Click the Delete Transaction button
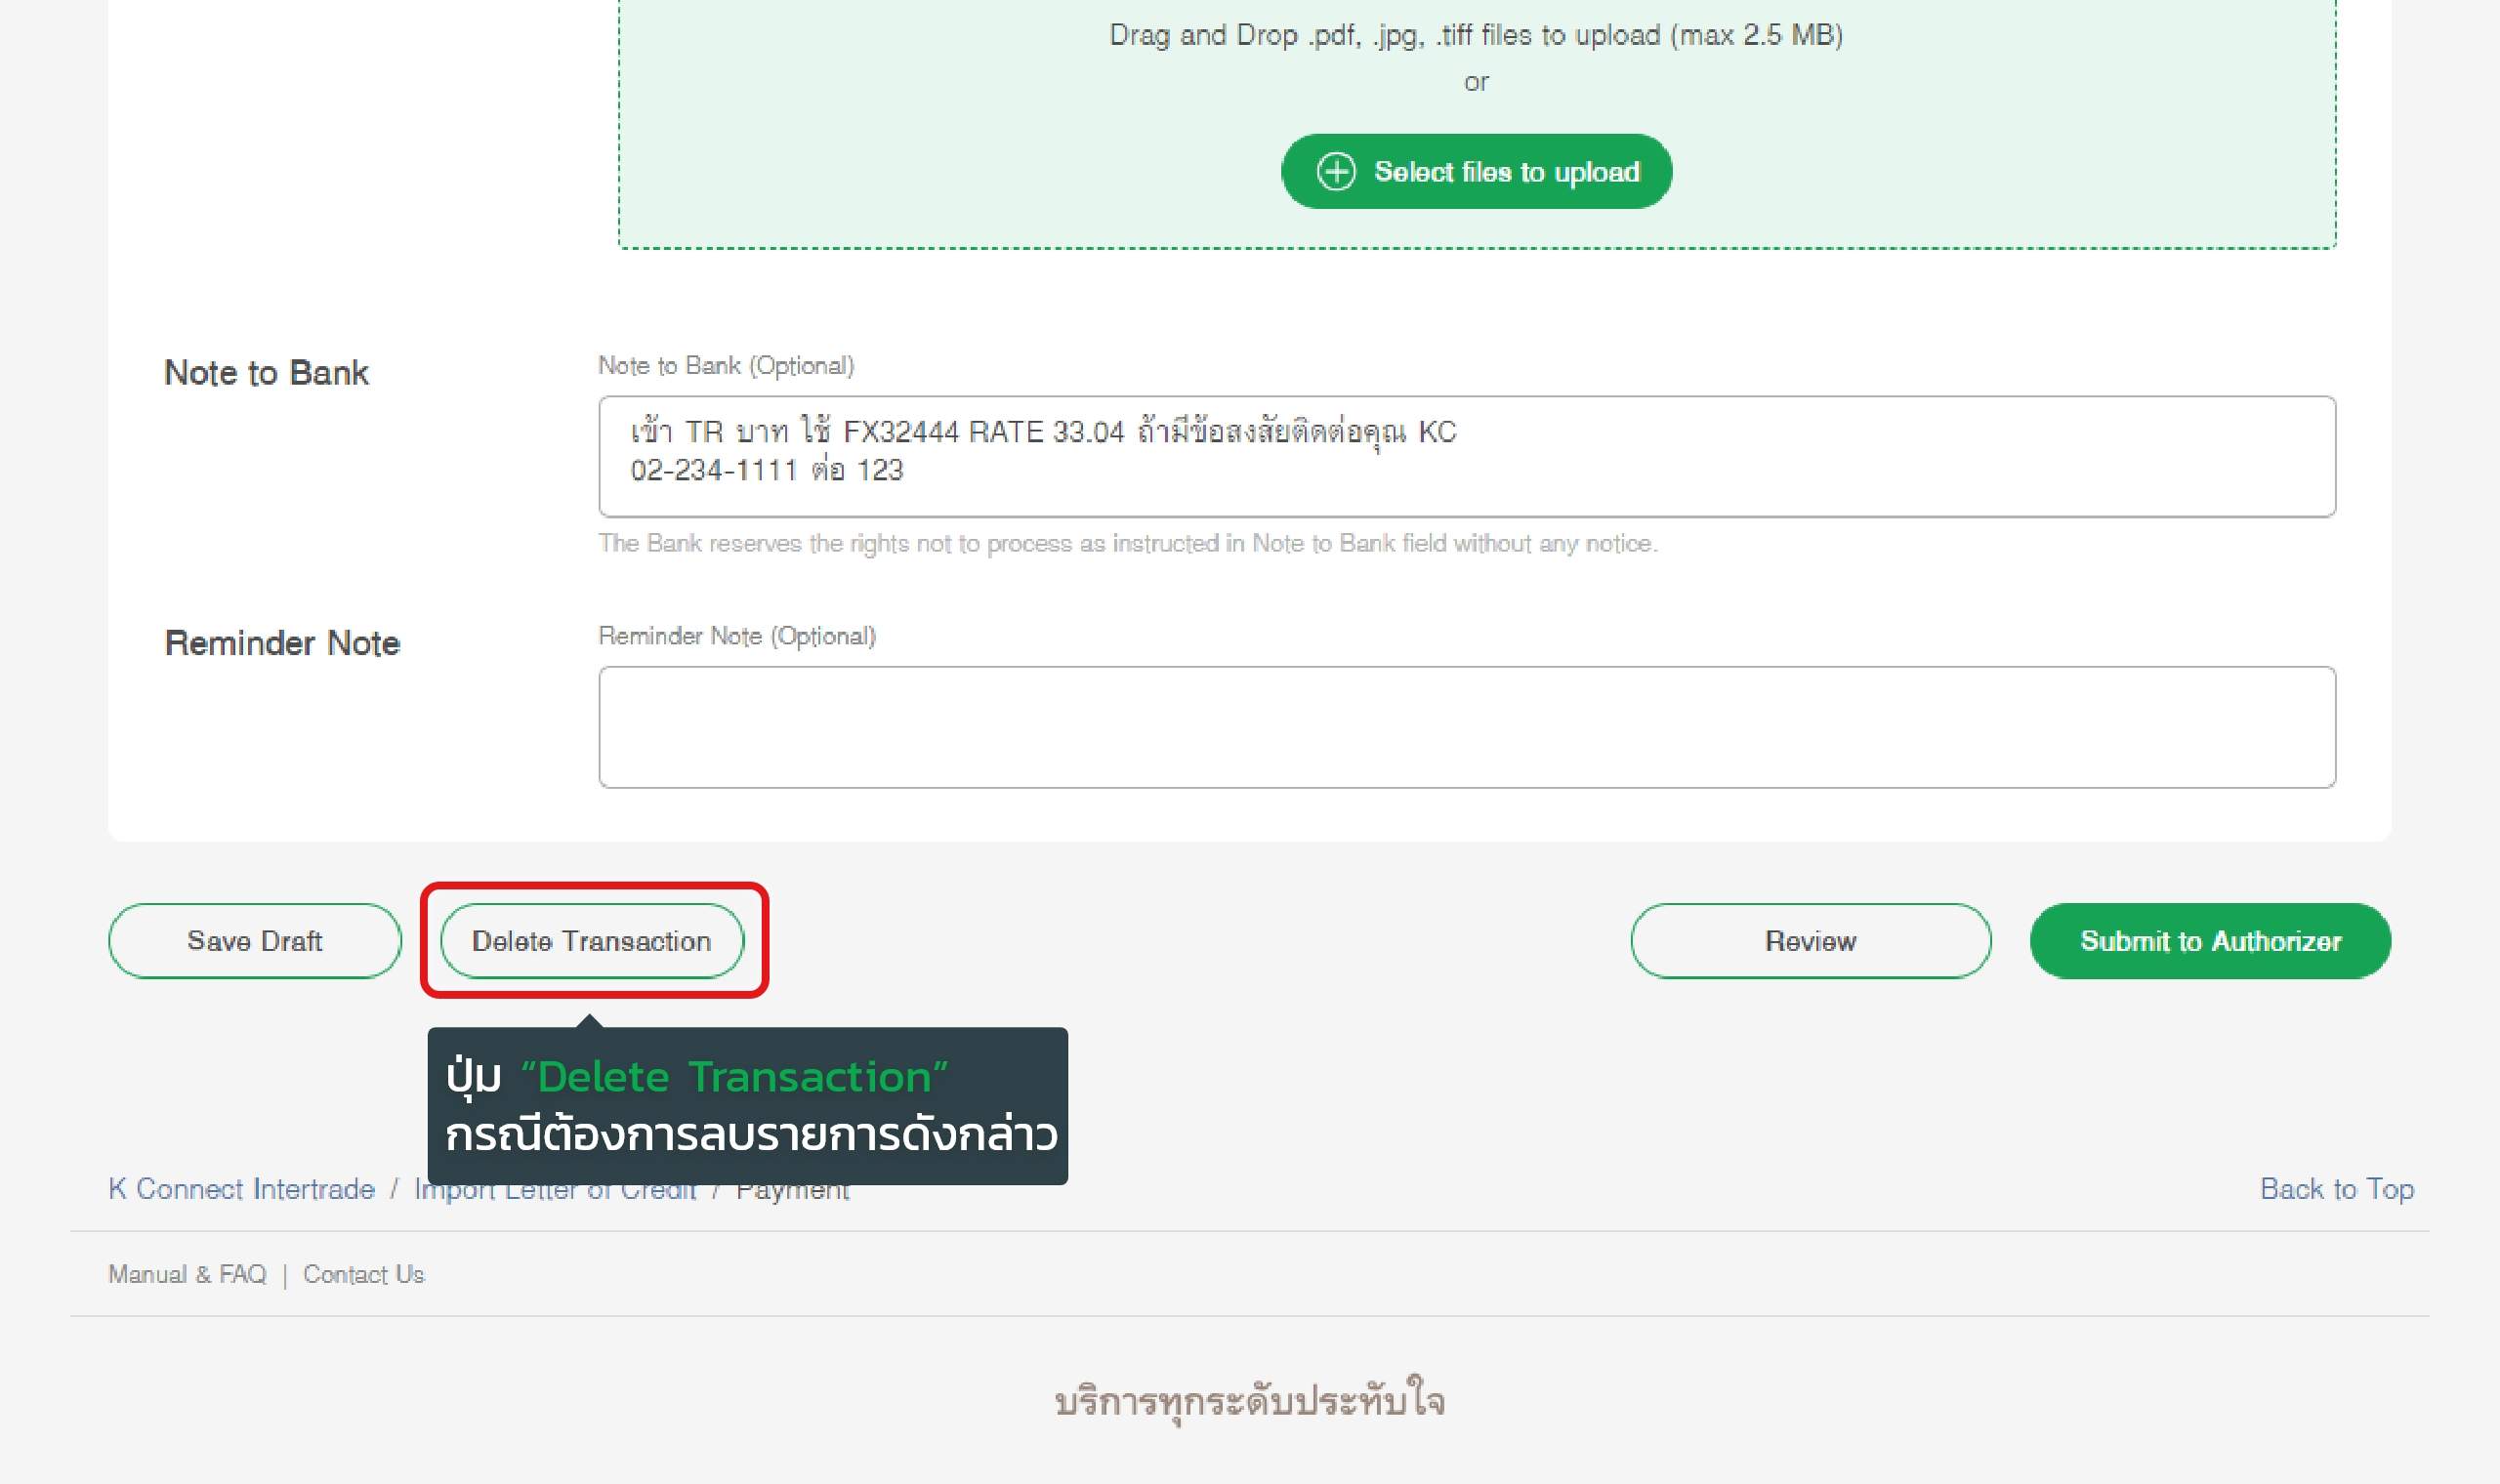 (x=592, y=941)
